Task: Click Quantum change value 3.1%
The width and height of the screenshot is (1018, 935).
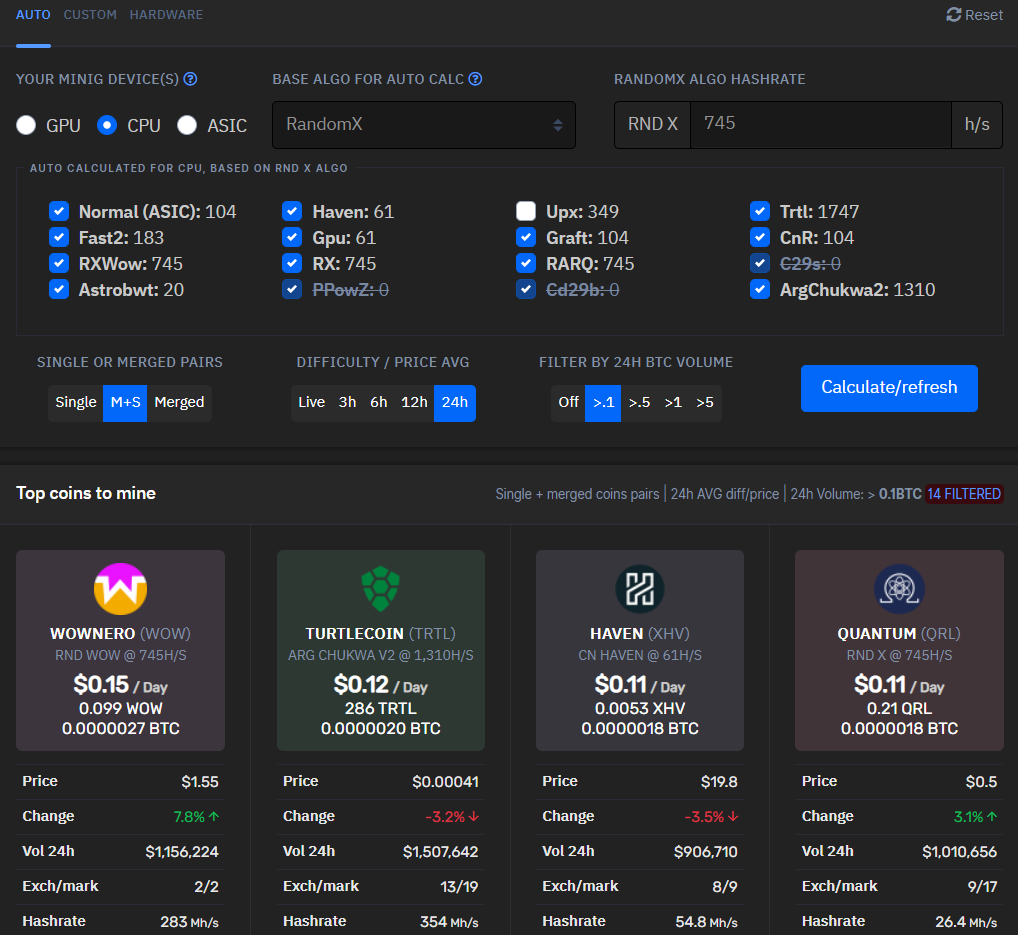Action: pos(975,817)
